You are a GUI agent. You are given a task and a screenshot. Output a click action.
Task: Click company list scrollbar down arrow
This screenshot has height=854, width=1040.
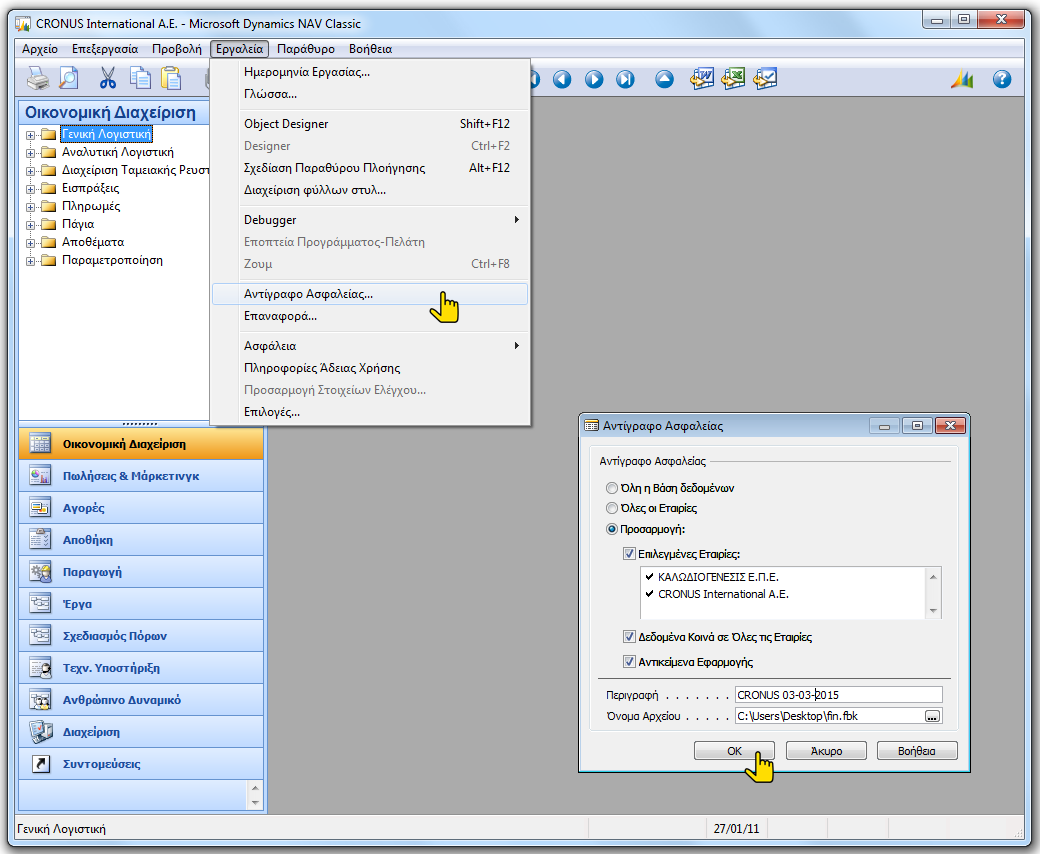click(933, 611)
